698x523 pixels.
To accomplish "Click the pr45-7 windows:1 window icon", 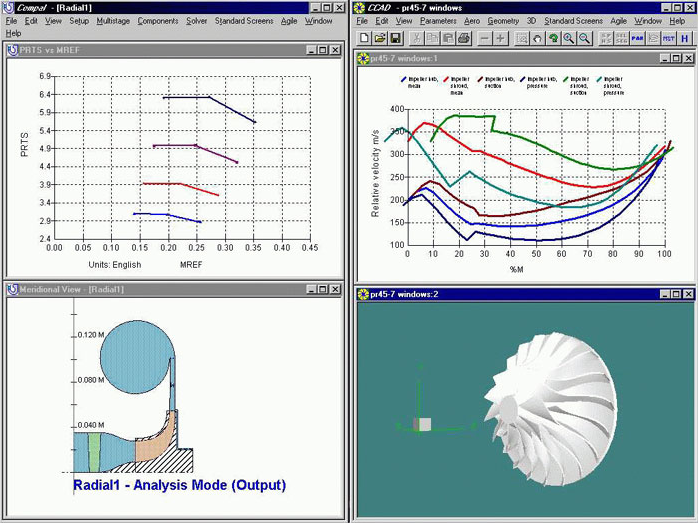I will pyautogui.click(x=364, y=58).
